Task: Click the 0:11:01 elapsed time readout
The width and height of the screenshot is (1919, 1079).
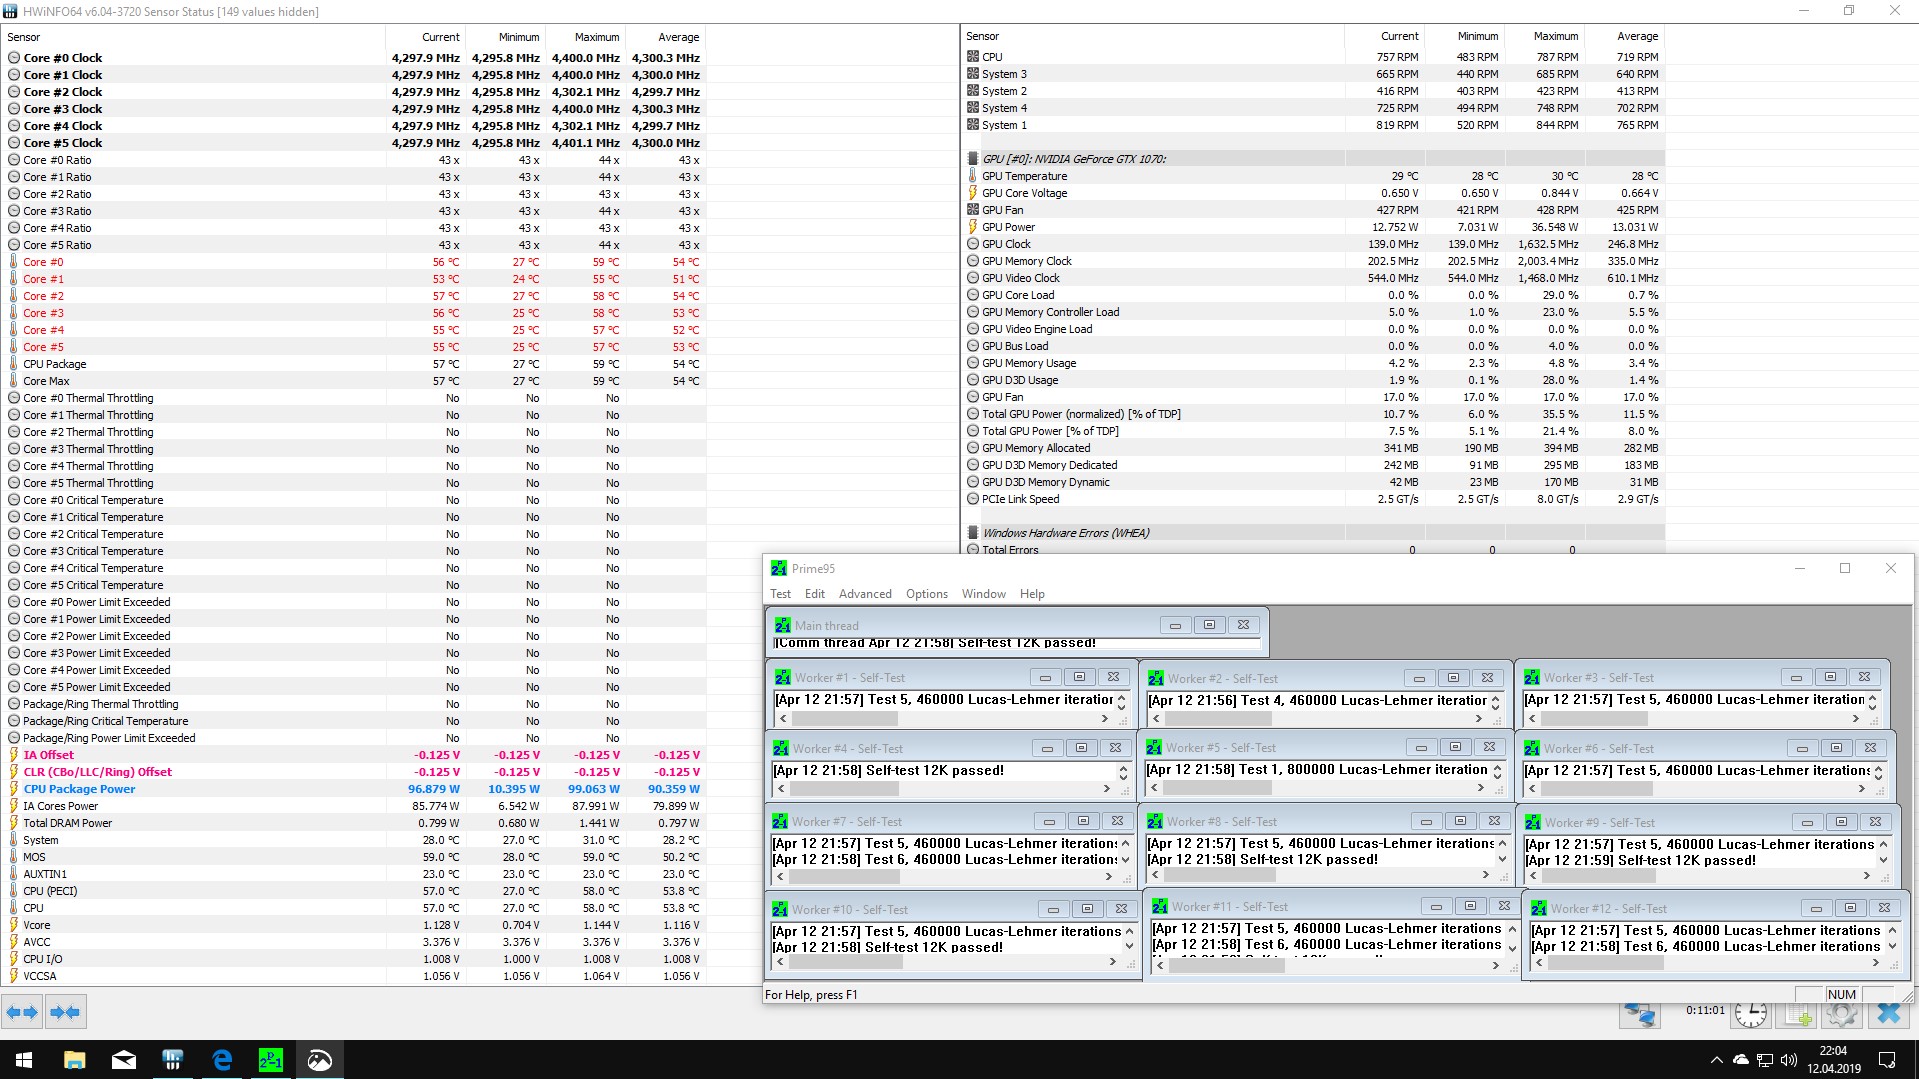Action: (1704, 1010)
